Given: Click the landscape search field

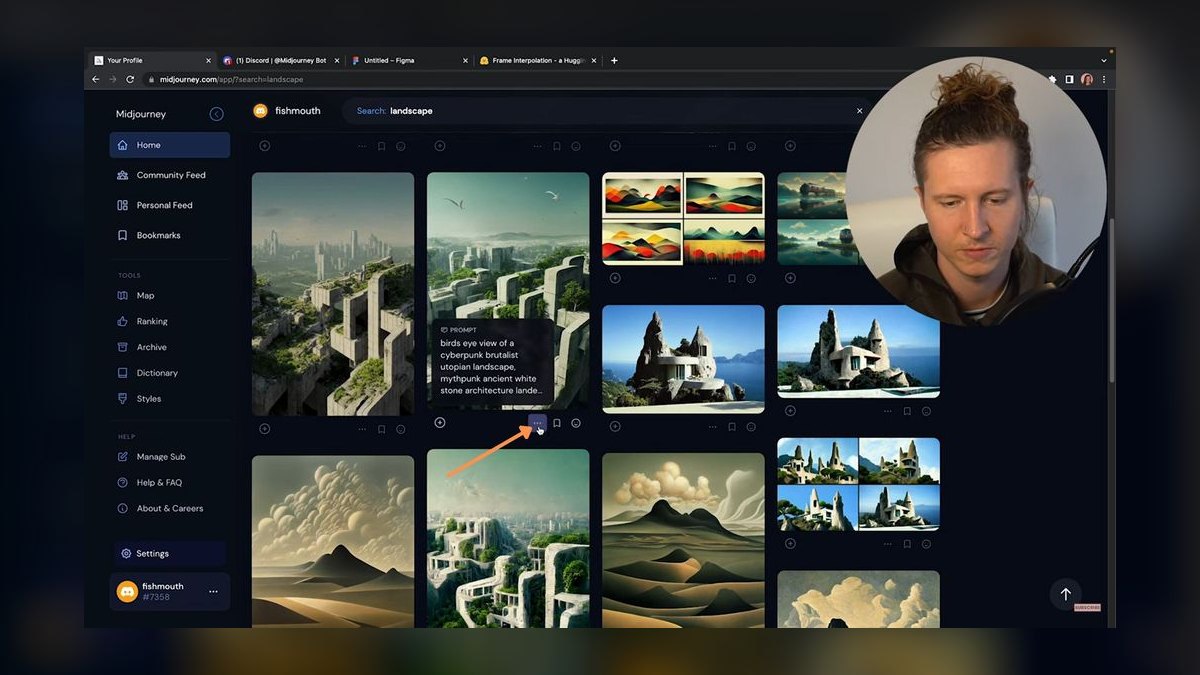Looking at the screenshot, I should tap(605, 111).
